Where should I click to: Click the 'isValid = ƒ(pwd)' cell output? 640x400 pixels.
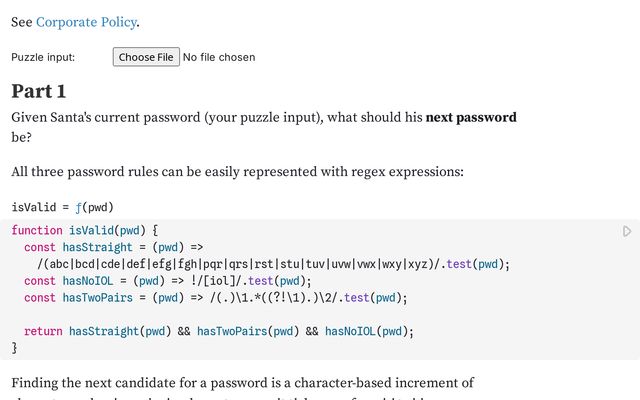click(62, 207)
